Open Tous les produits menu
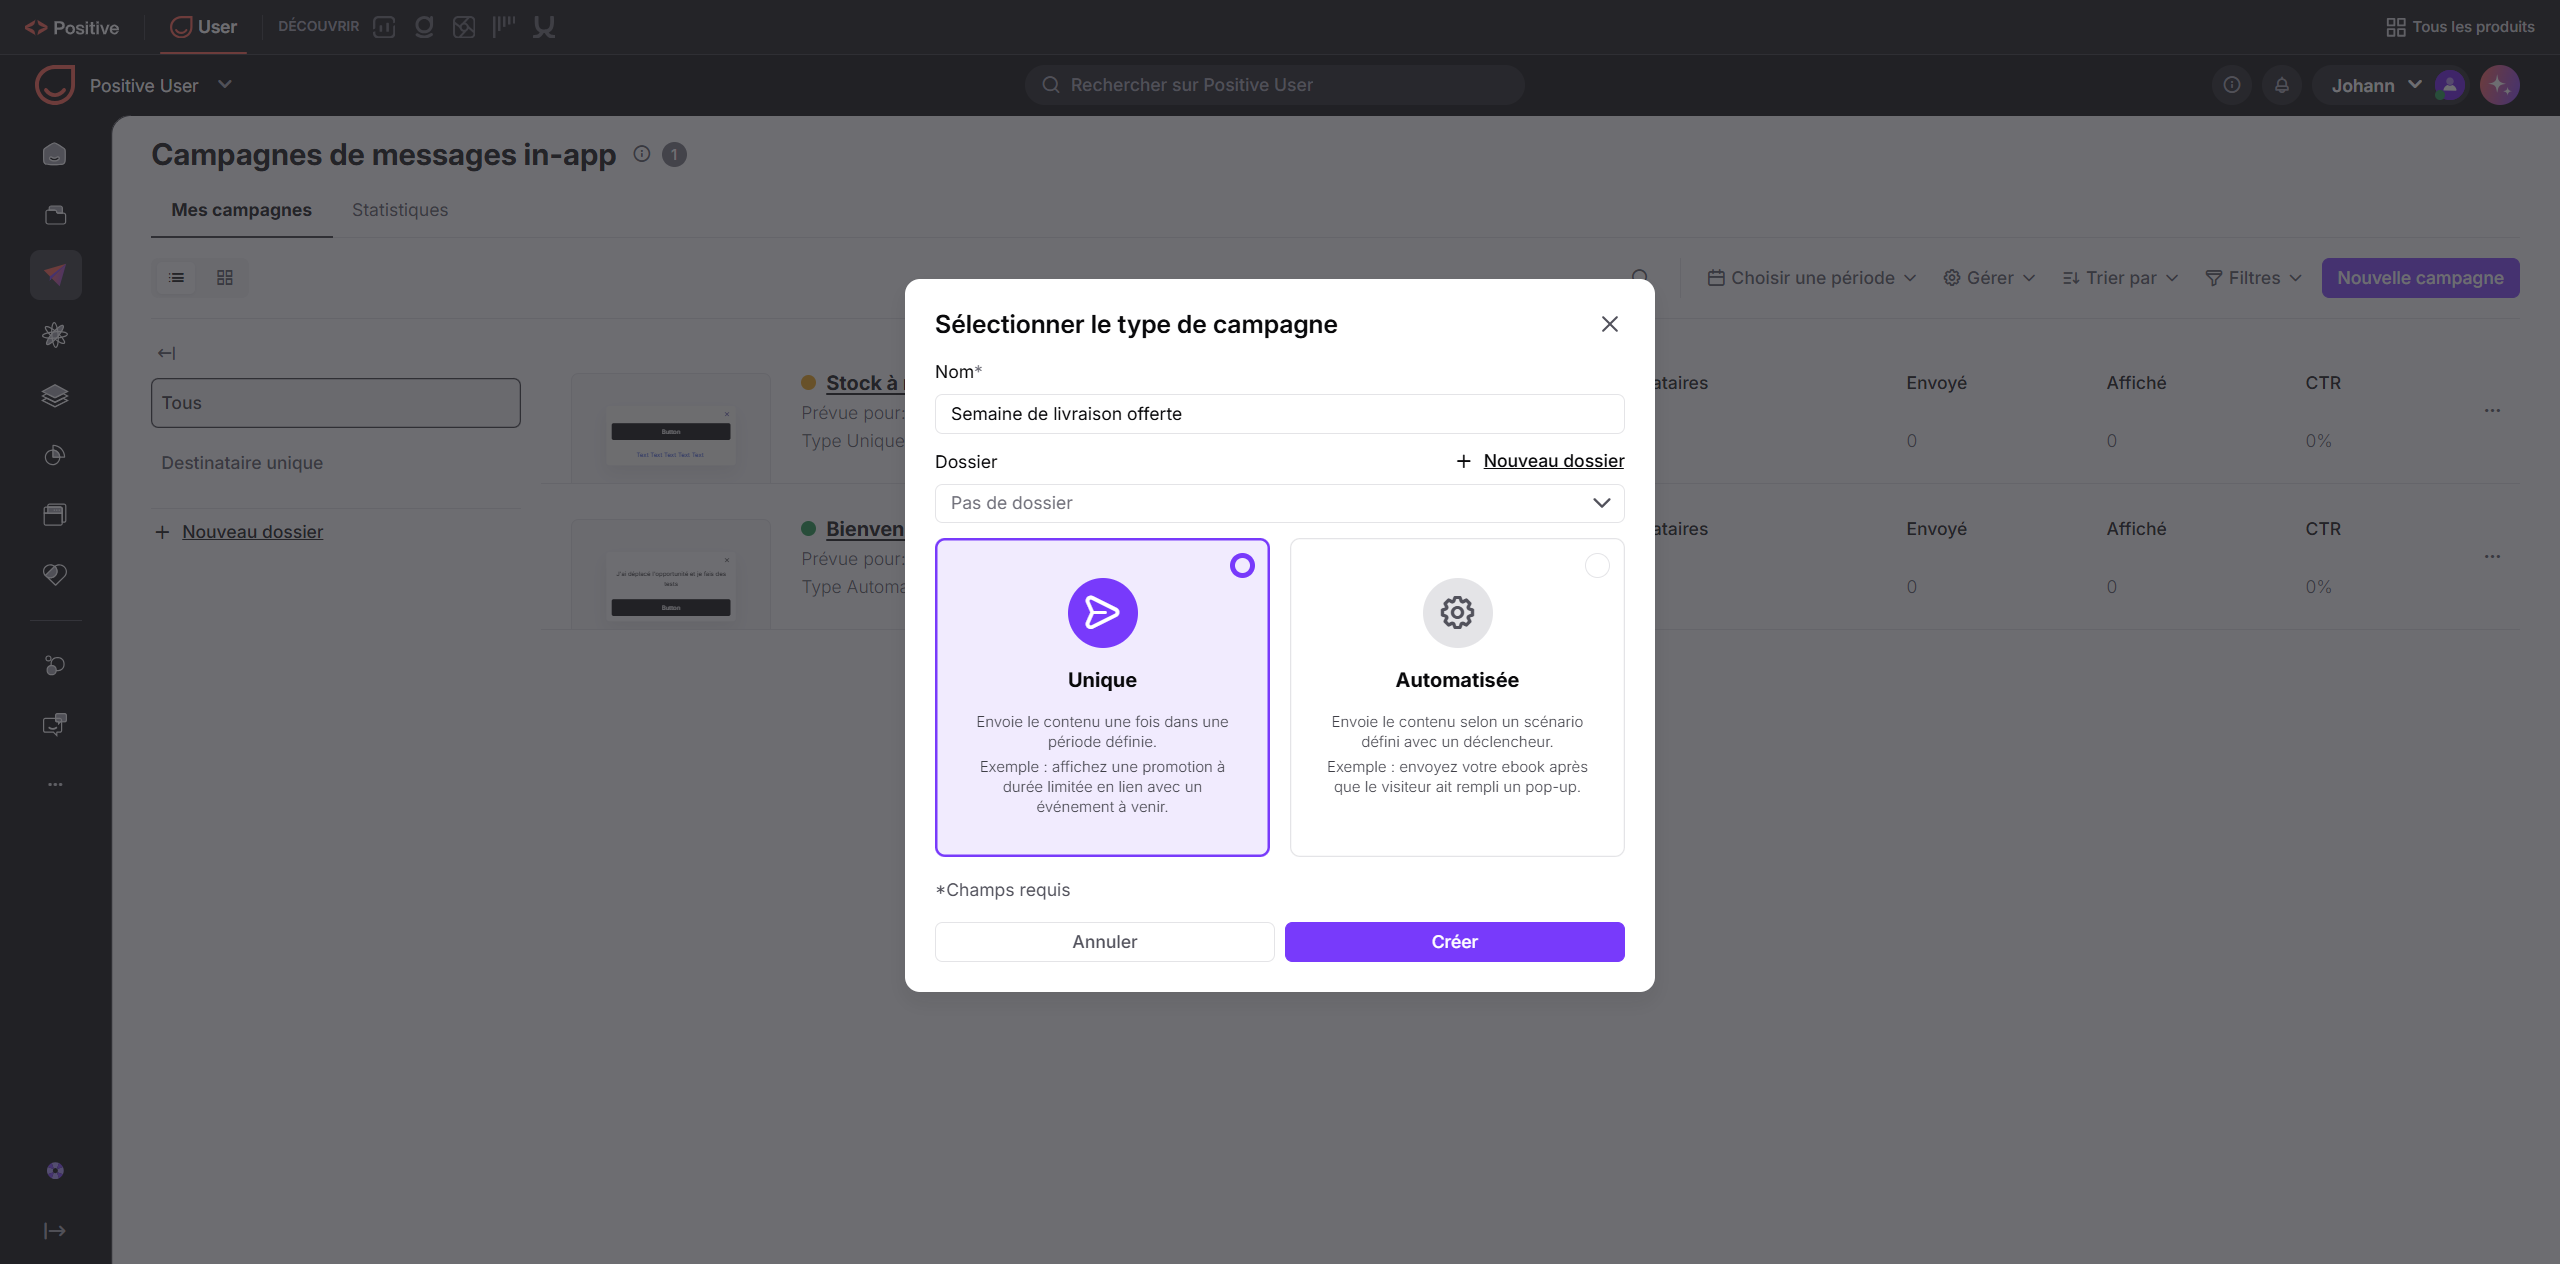The height and width of the screenshot is (1264, 2560). coord(2460,27)
